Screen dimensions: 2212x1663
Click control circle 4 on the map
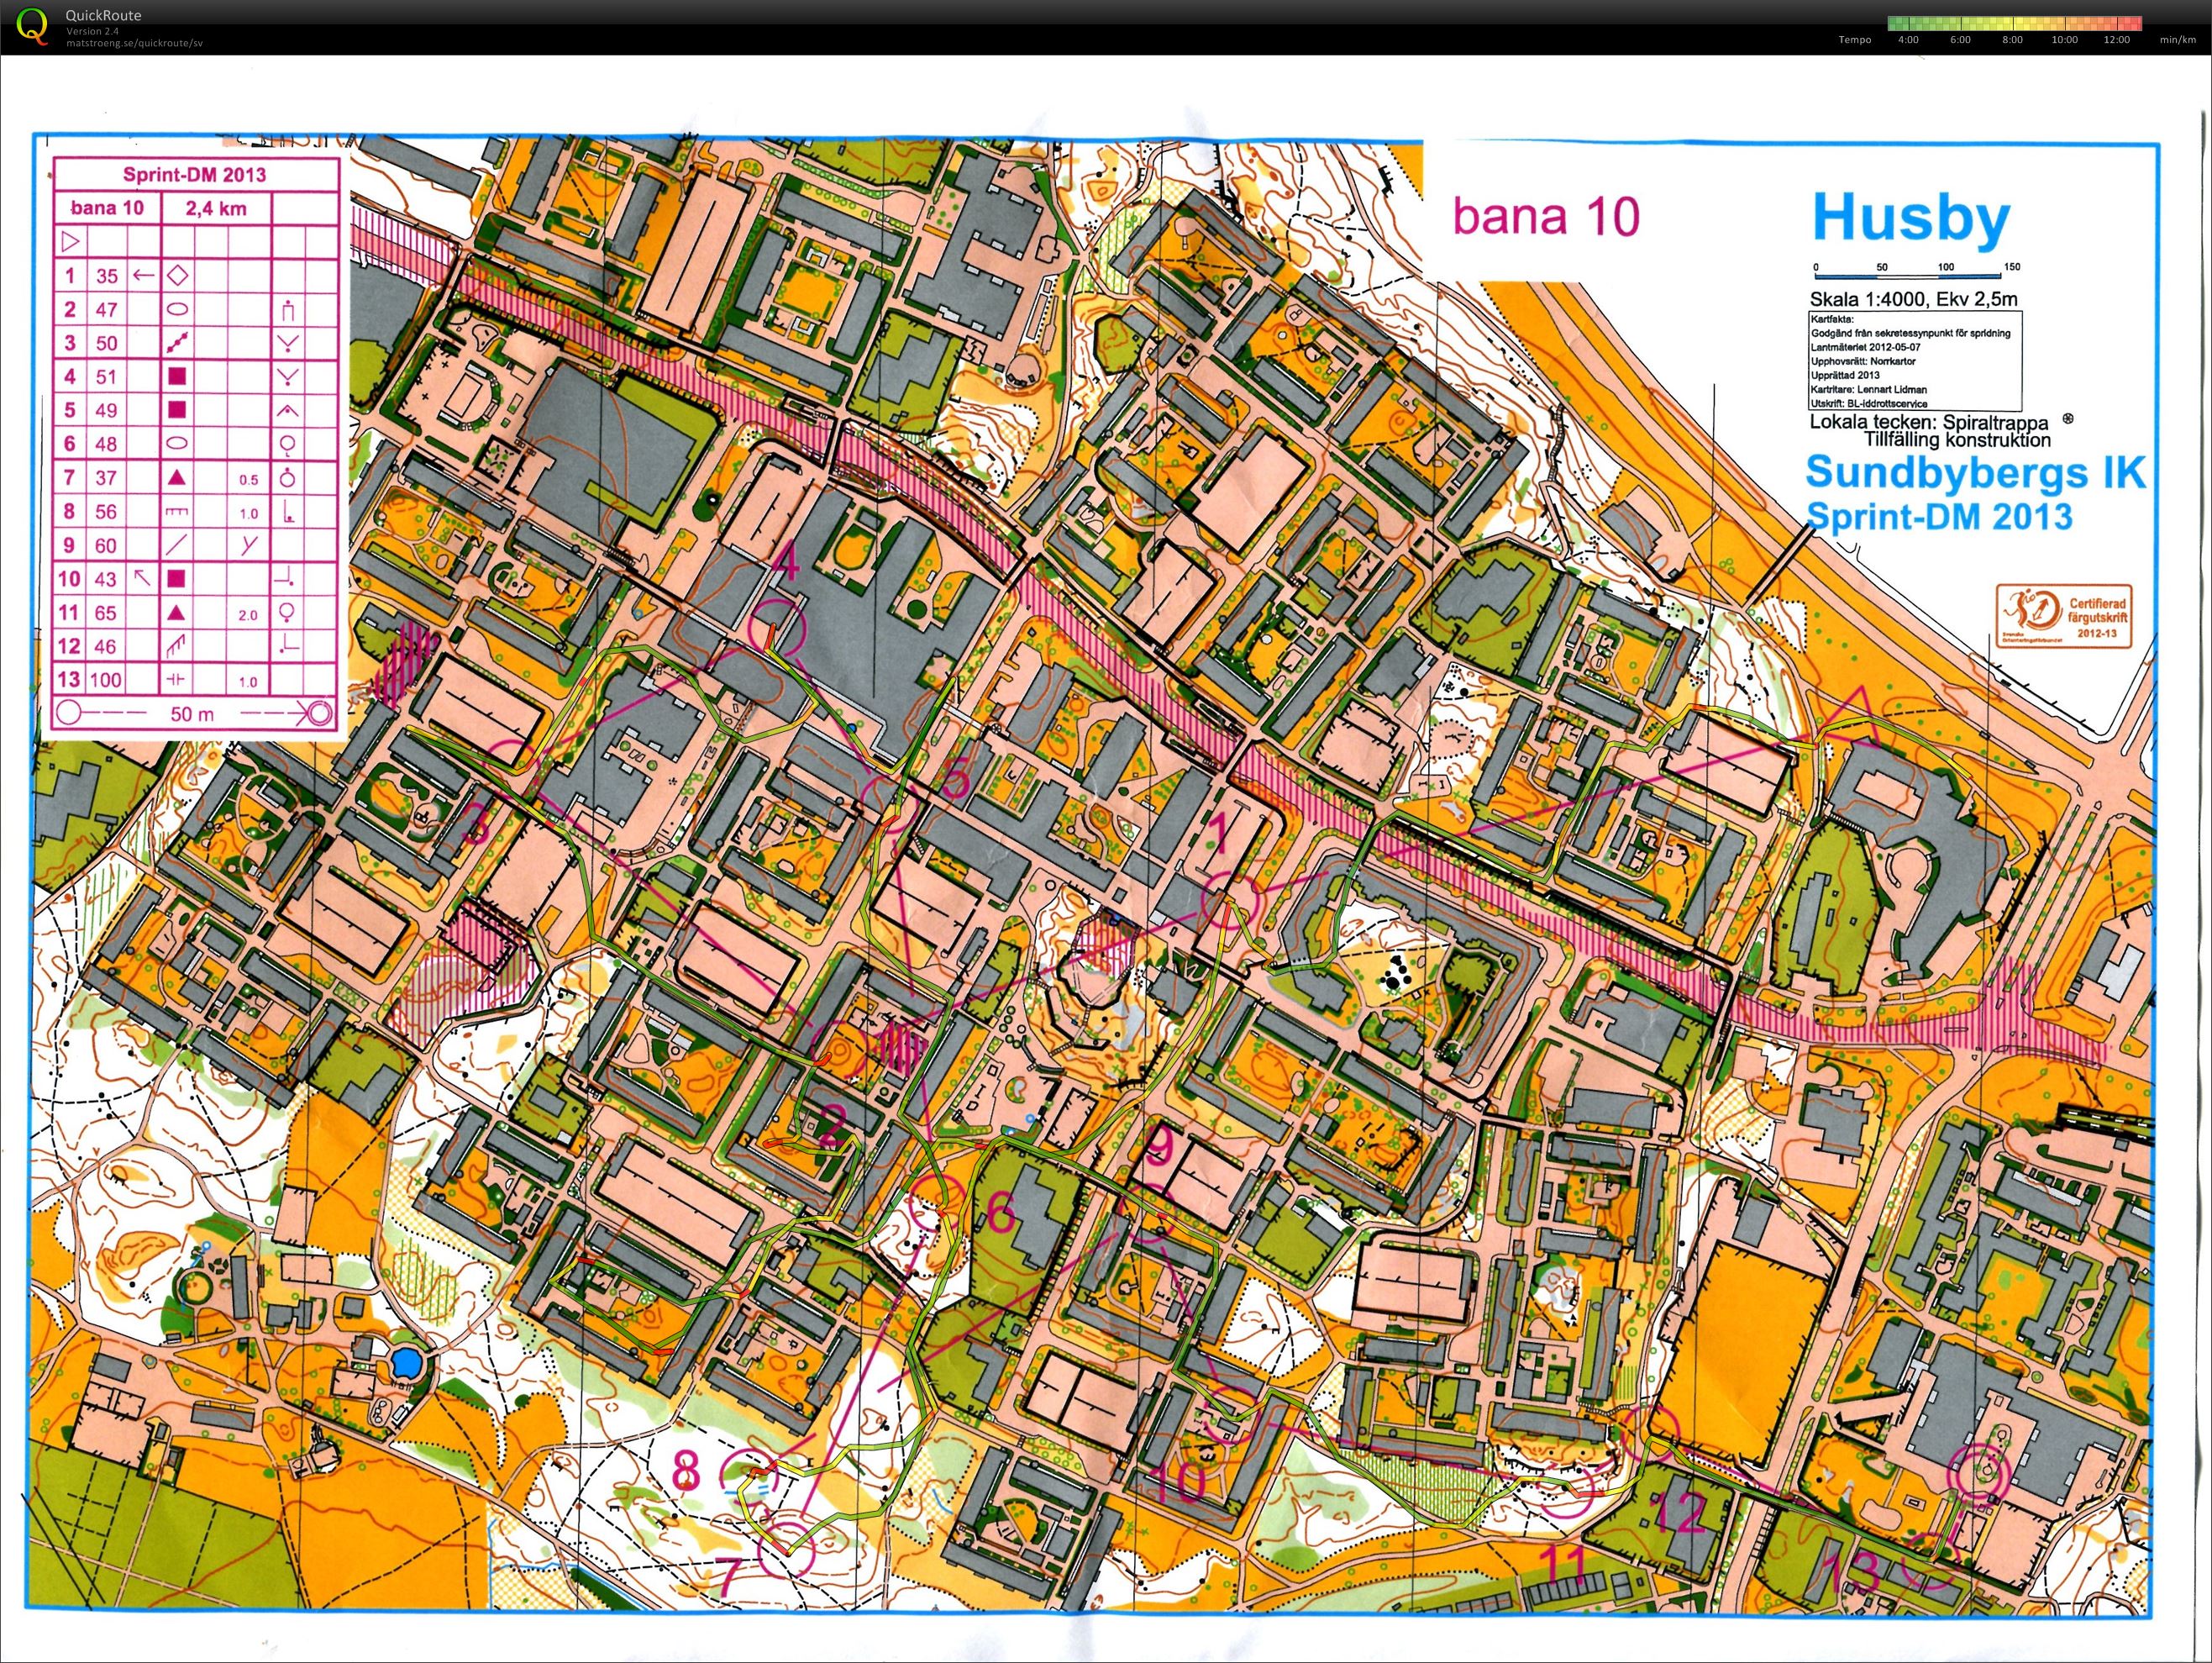[x=778, y=625]
